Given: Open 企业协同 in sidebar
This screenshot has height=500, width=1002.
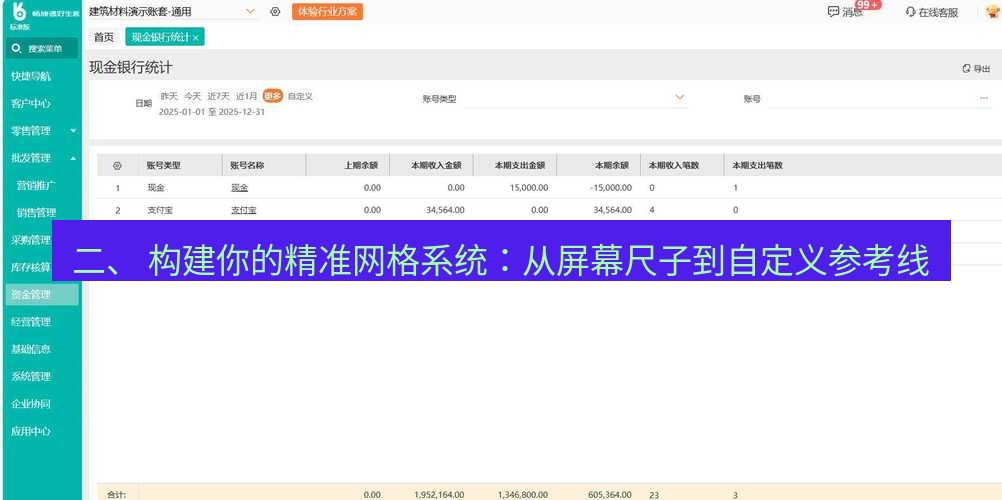Looking at the screenshot, I should click(31, 404).
